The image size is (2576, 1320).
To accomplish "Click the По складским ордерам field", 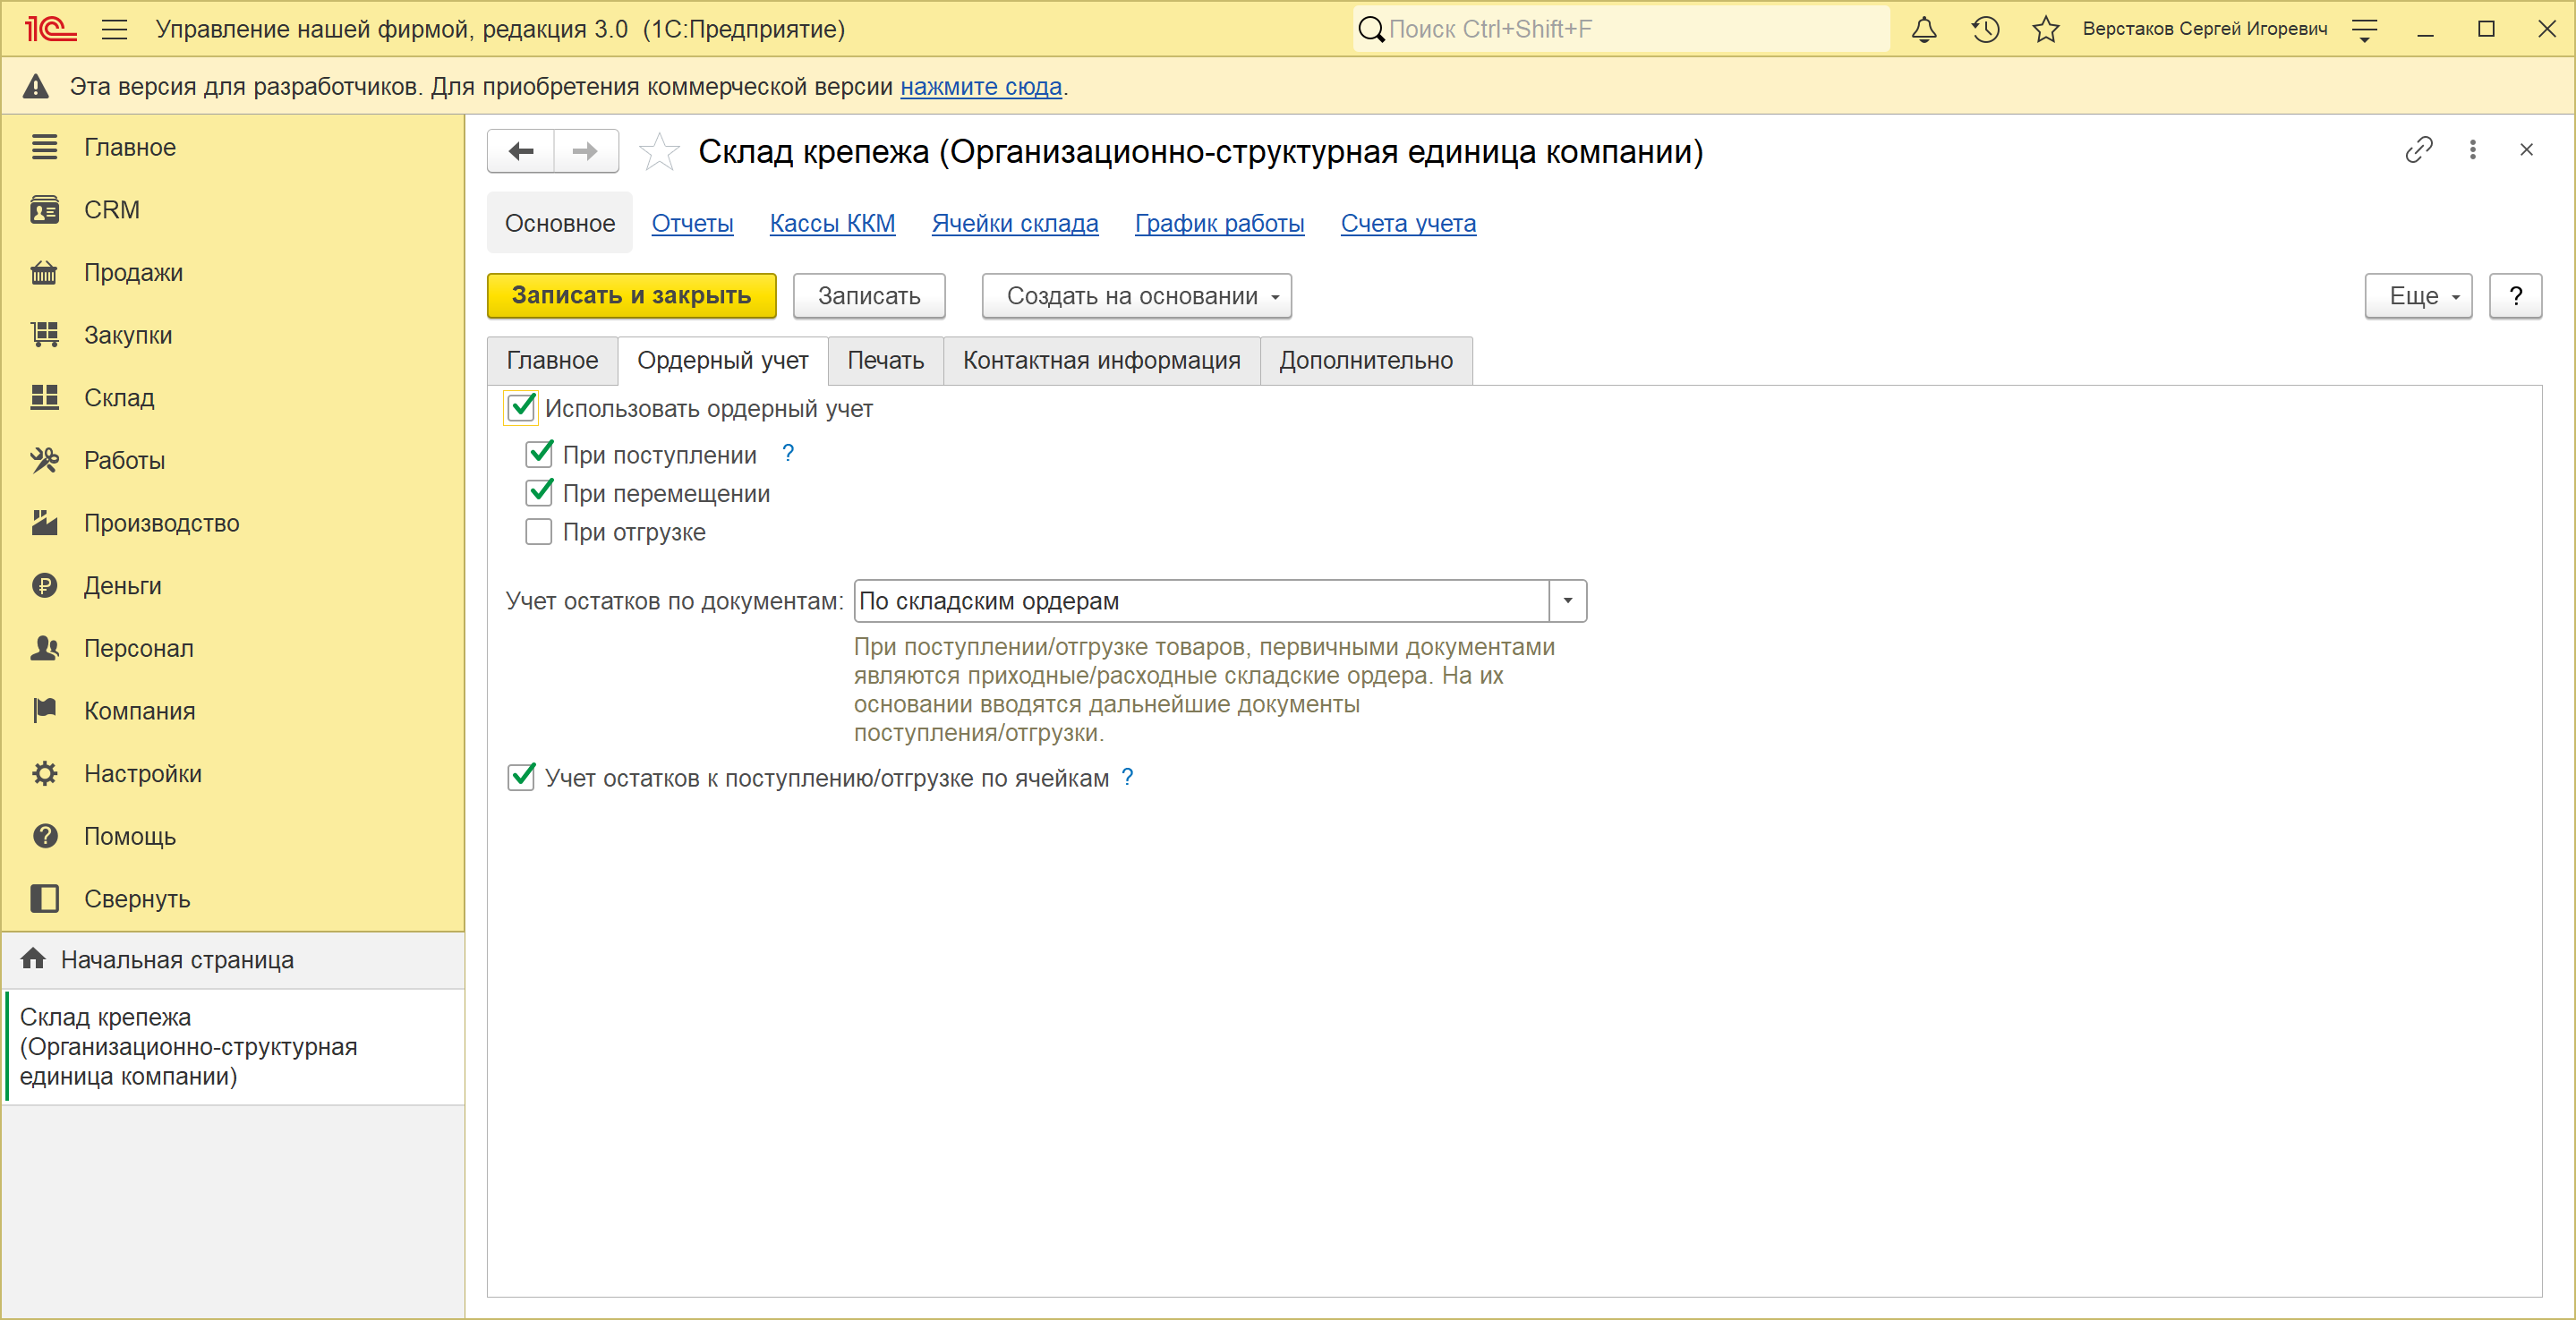I will 1202,601.
